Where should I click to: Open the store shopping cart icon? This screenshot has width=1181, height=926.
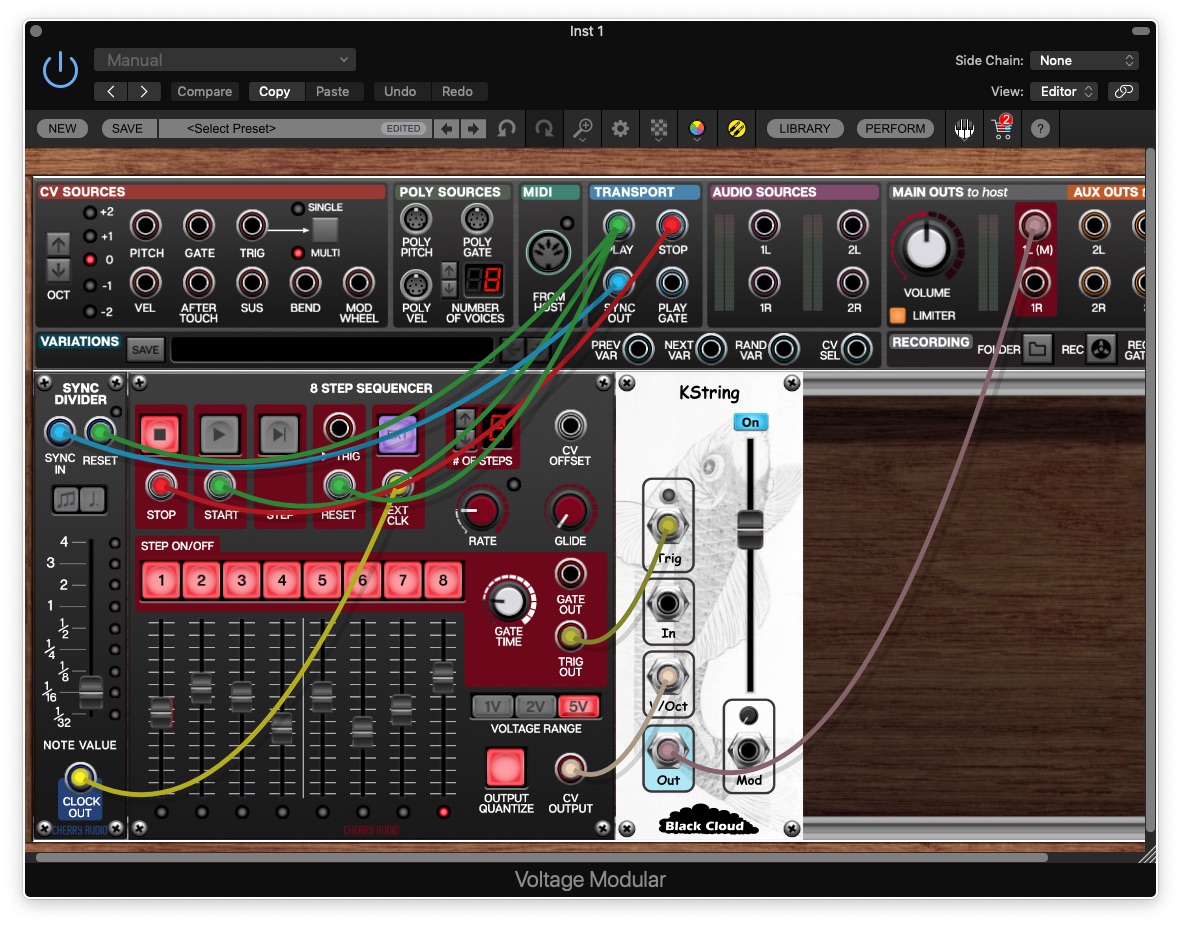1002,128
